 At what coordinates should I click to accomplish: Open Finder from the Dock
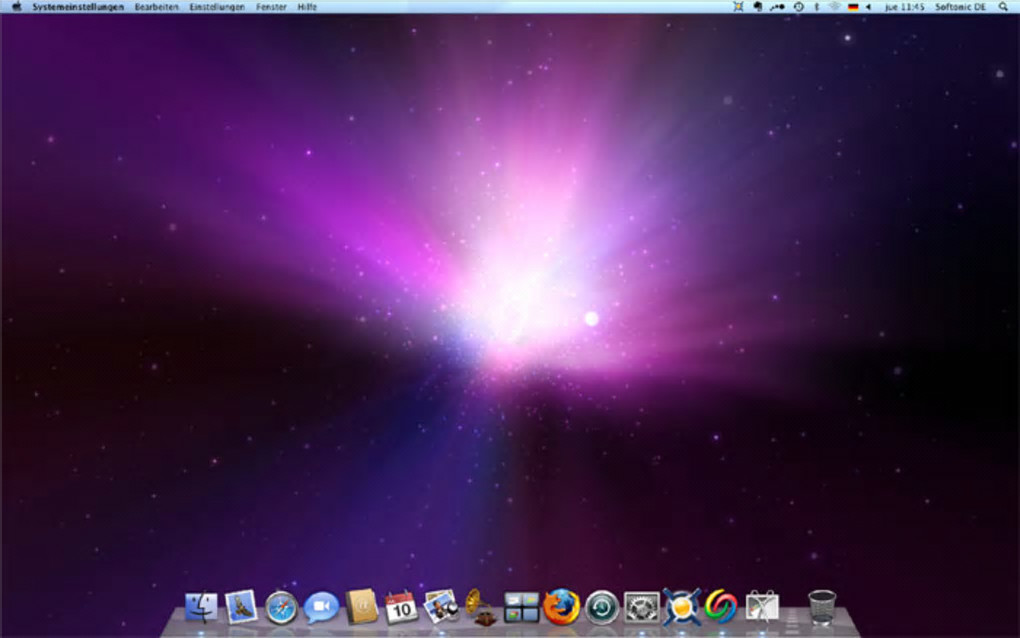pyautogui.click(x=201, y=608)
